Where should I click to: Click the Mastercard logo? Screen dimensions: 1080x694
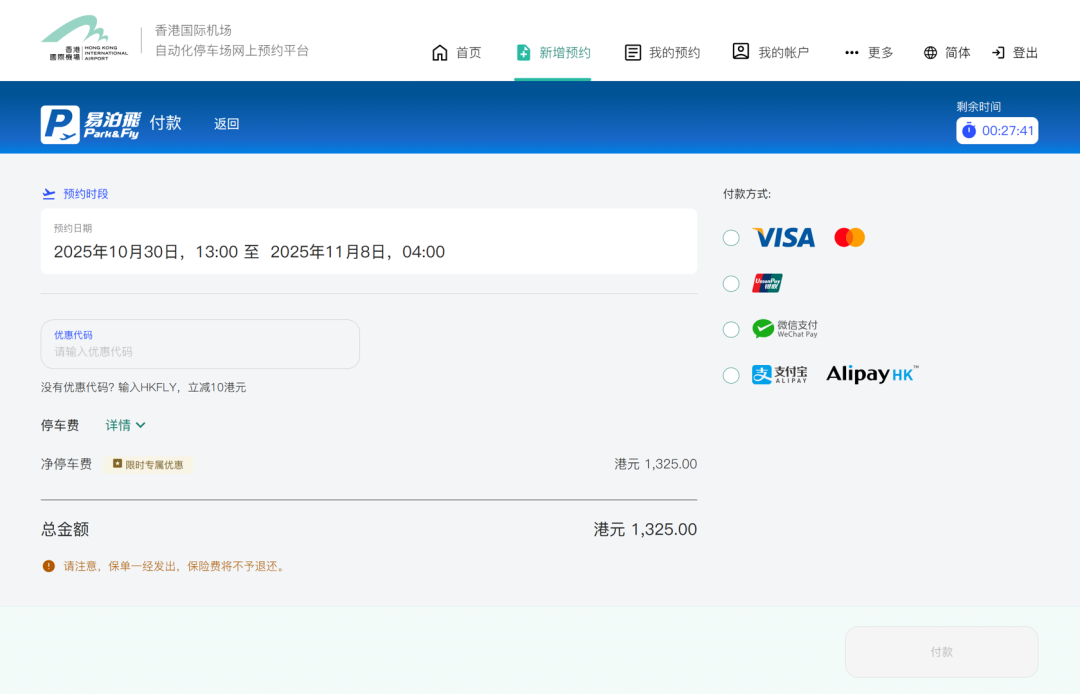click(x=848, y=237)
